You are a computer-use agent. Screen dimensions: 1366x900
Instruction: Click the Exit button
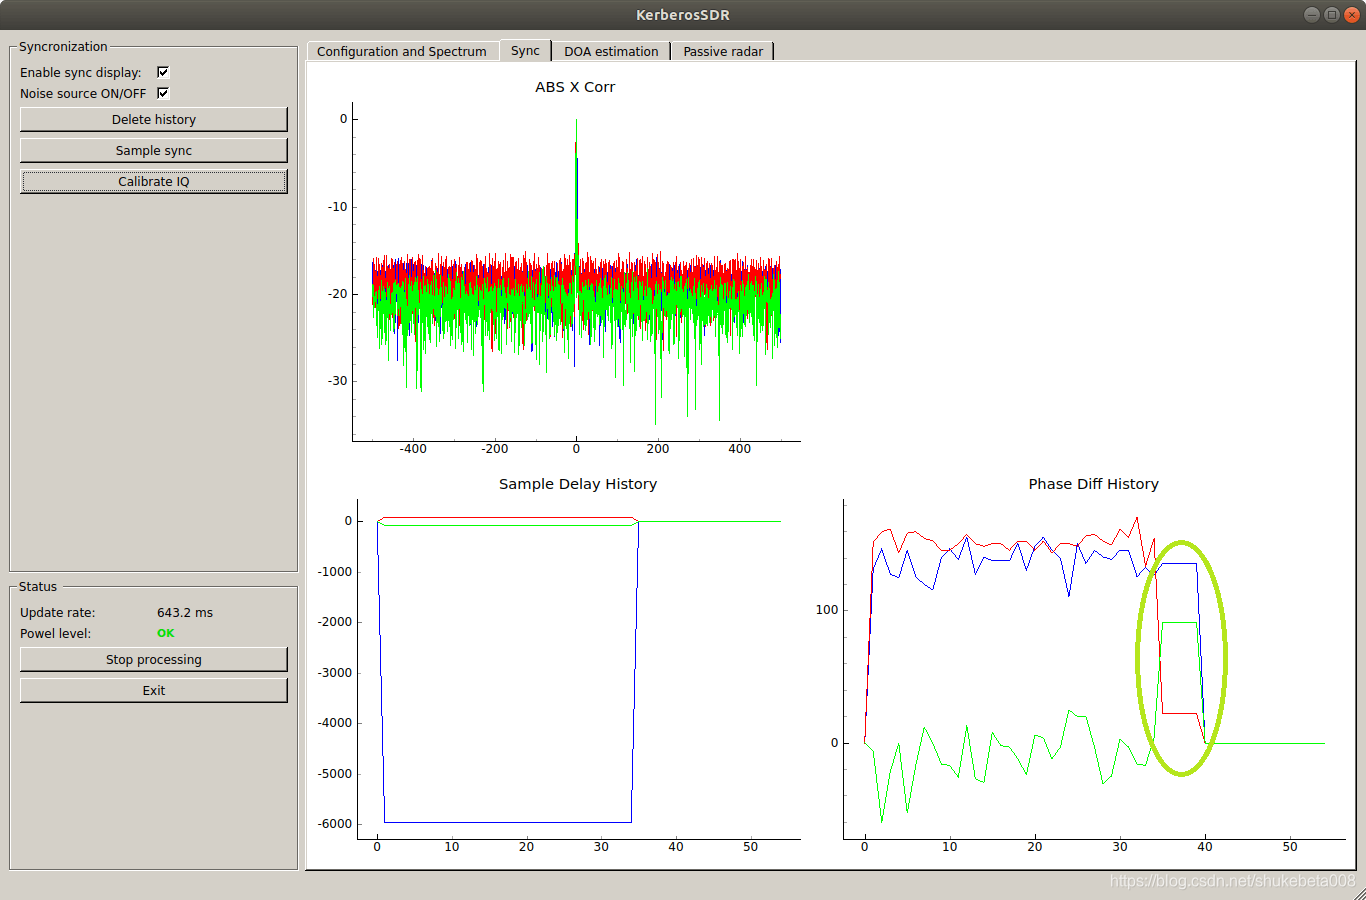154,690
